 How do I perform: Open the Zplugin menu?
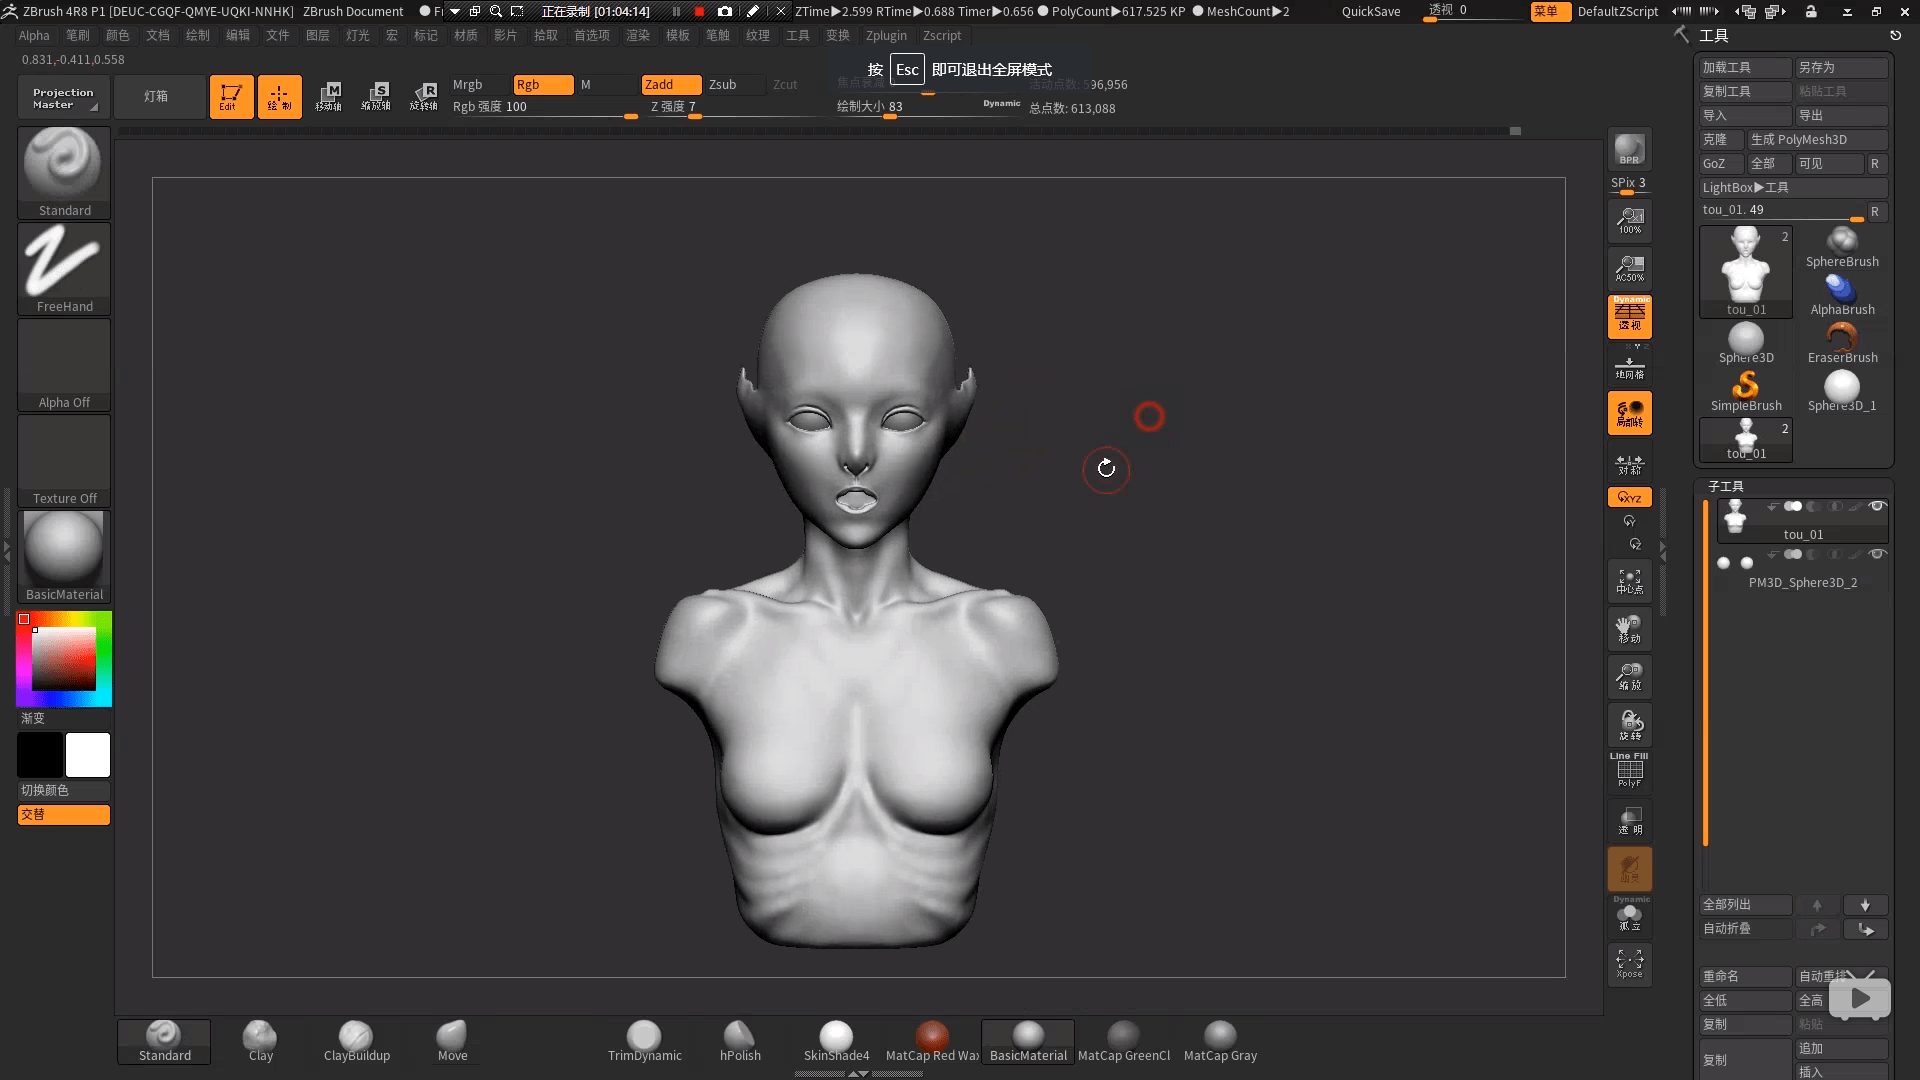(x=886, y=35)
